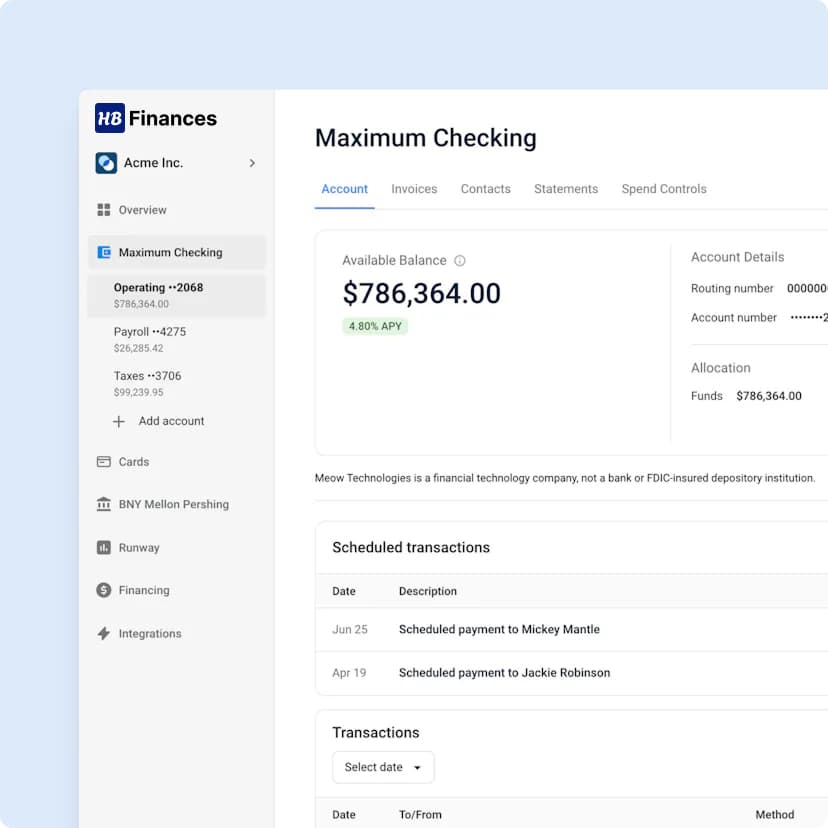Click the Maximum Checking wallet icon
The width and height of the screenshot is (828, 828).
(104, 252)
